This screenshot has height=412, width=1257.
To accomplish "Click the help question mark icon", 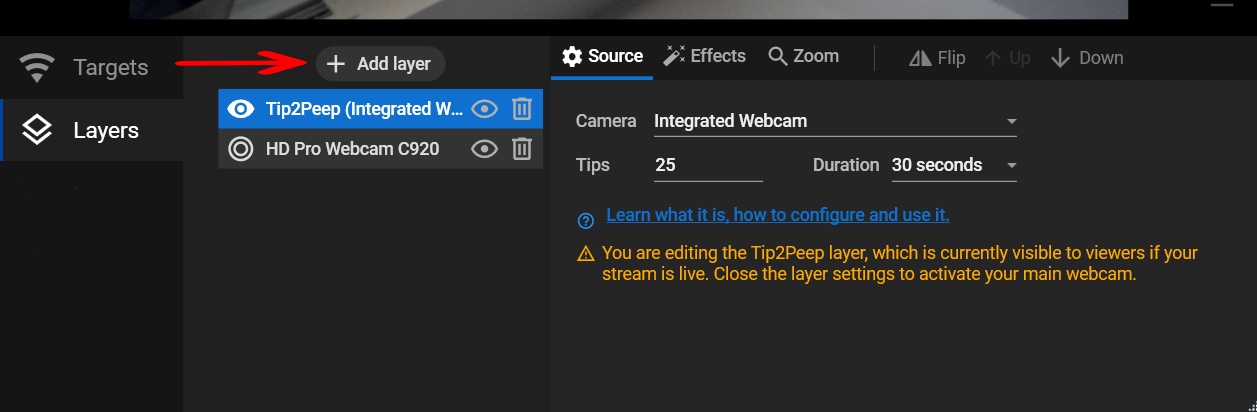I will (x=586, y=220).
